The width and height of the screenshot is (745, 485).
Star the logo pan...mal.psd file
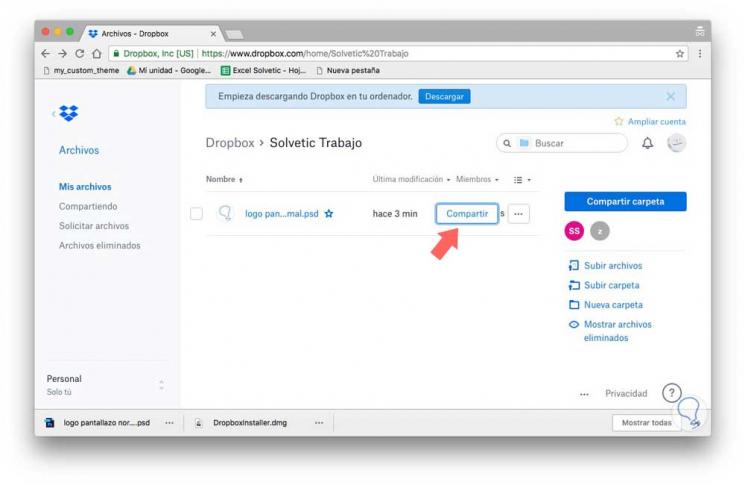(x=329, y=214)
